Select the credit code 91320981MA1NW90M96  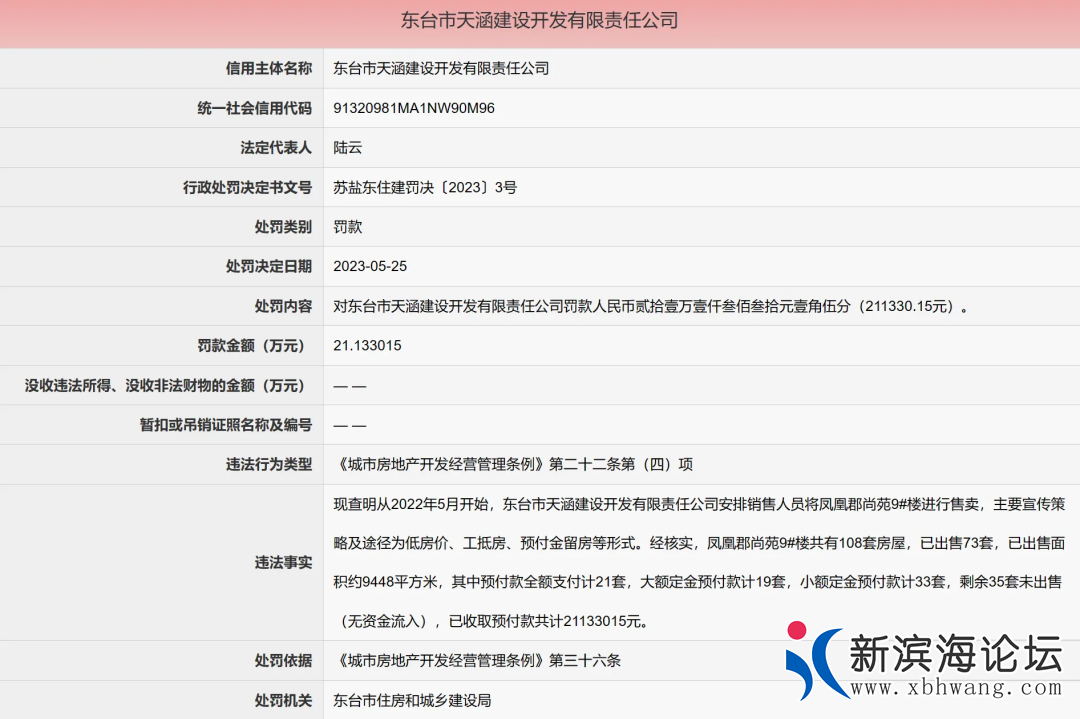tap(414, 108)
